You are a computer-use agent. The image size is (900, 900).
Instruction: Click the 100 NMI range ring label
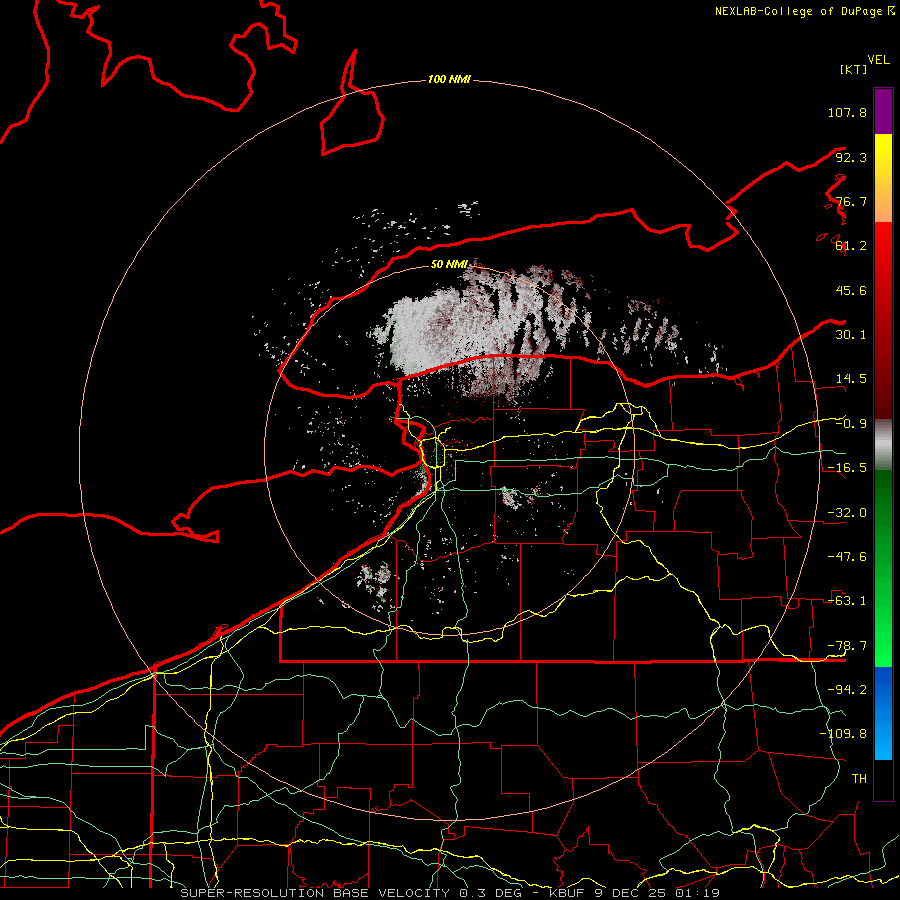point(449,79)
